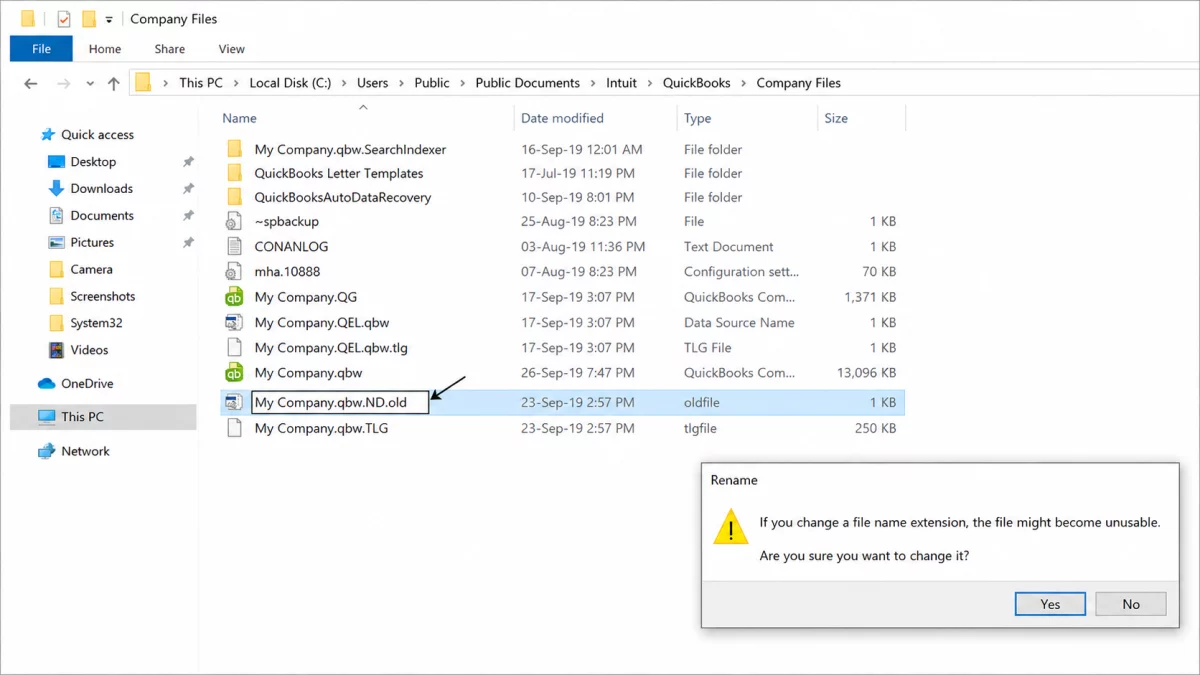The height and width of the screenshot is (675, 1200).
Task: Click the Up one level arrow
Action: (113, 83)
